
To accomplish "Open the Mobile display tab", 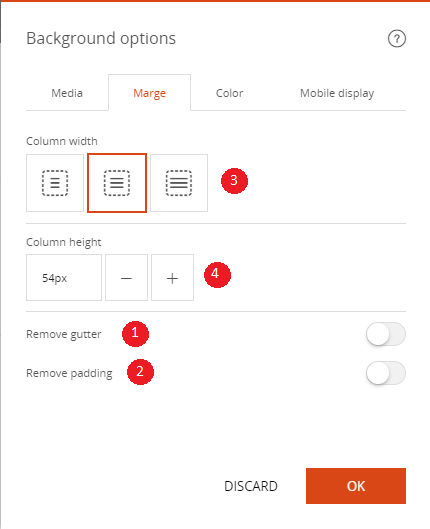I will [337, 93].
